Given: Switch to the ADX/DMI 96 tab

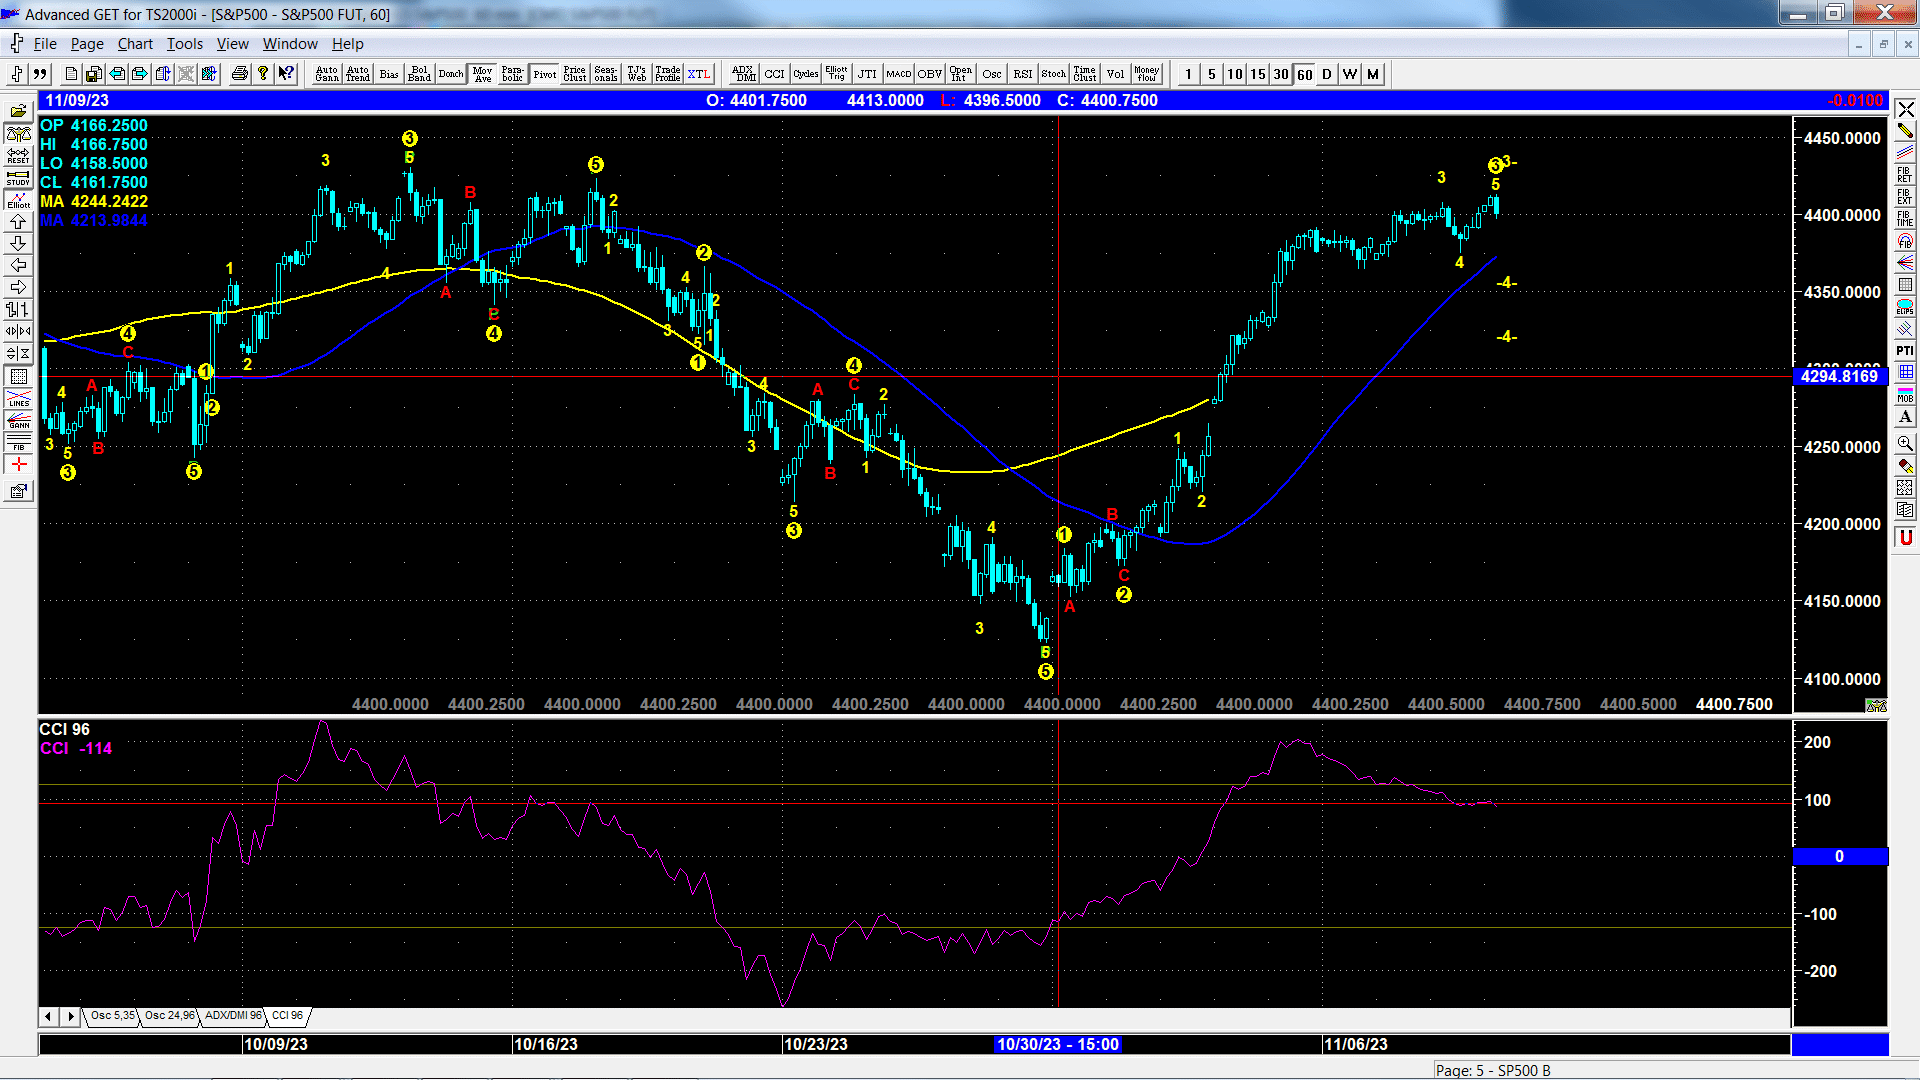Looking at the screenshot, I should 233,1016.
